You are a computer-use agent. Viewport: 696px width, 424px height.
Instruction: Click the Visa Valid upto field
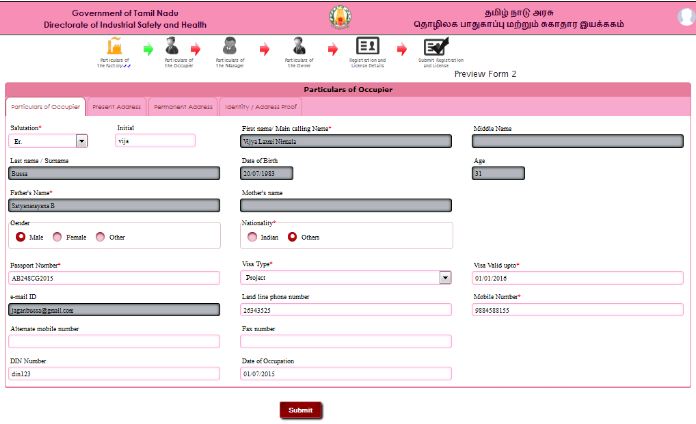tap(578, 278)
